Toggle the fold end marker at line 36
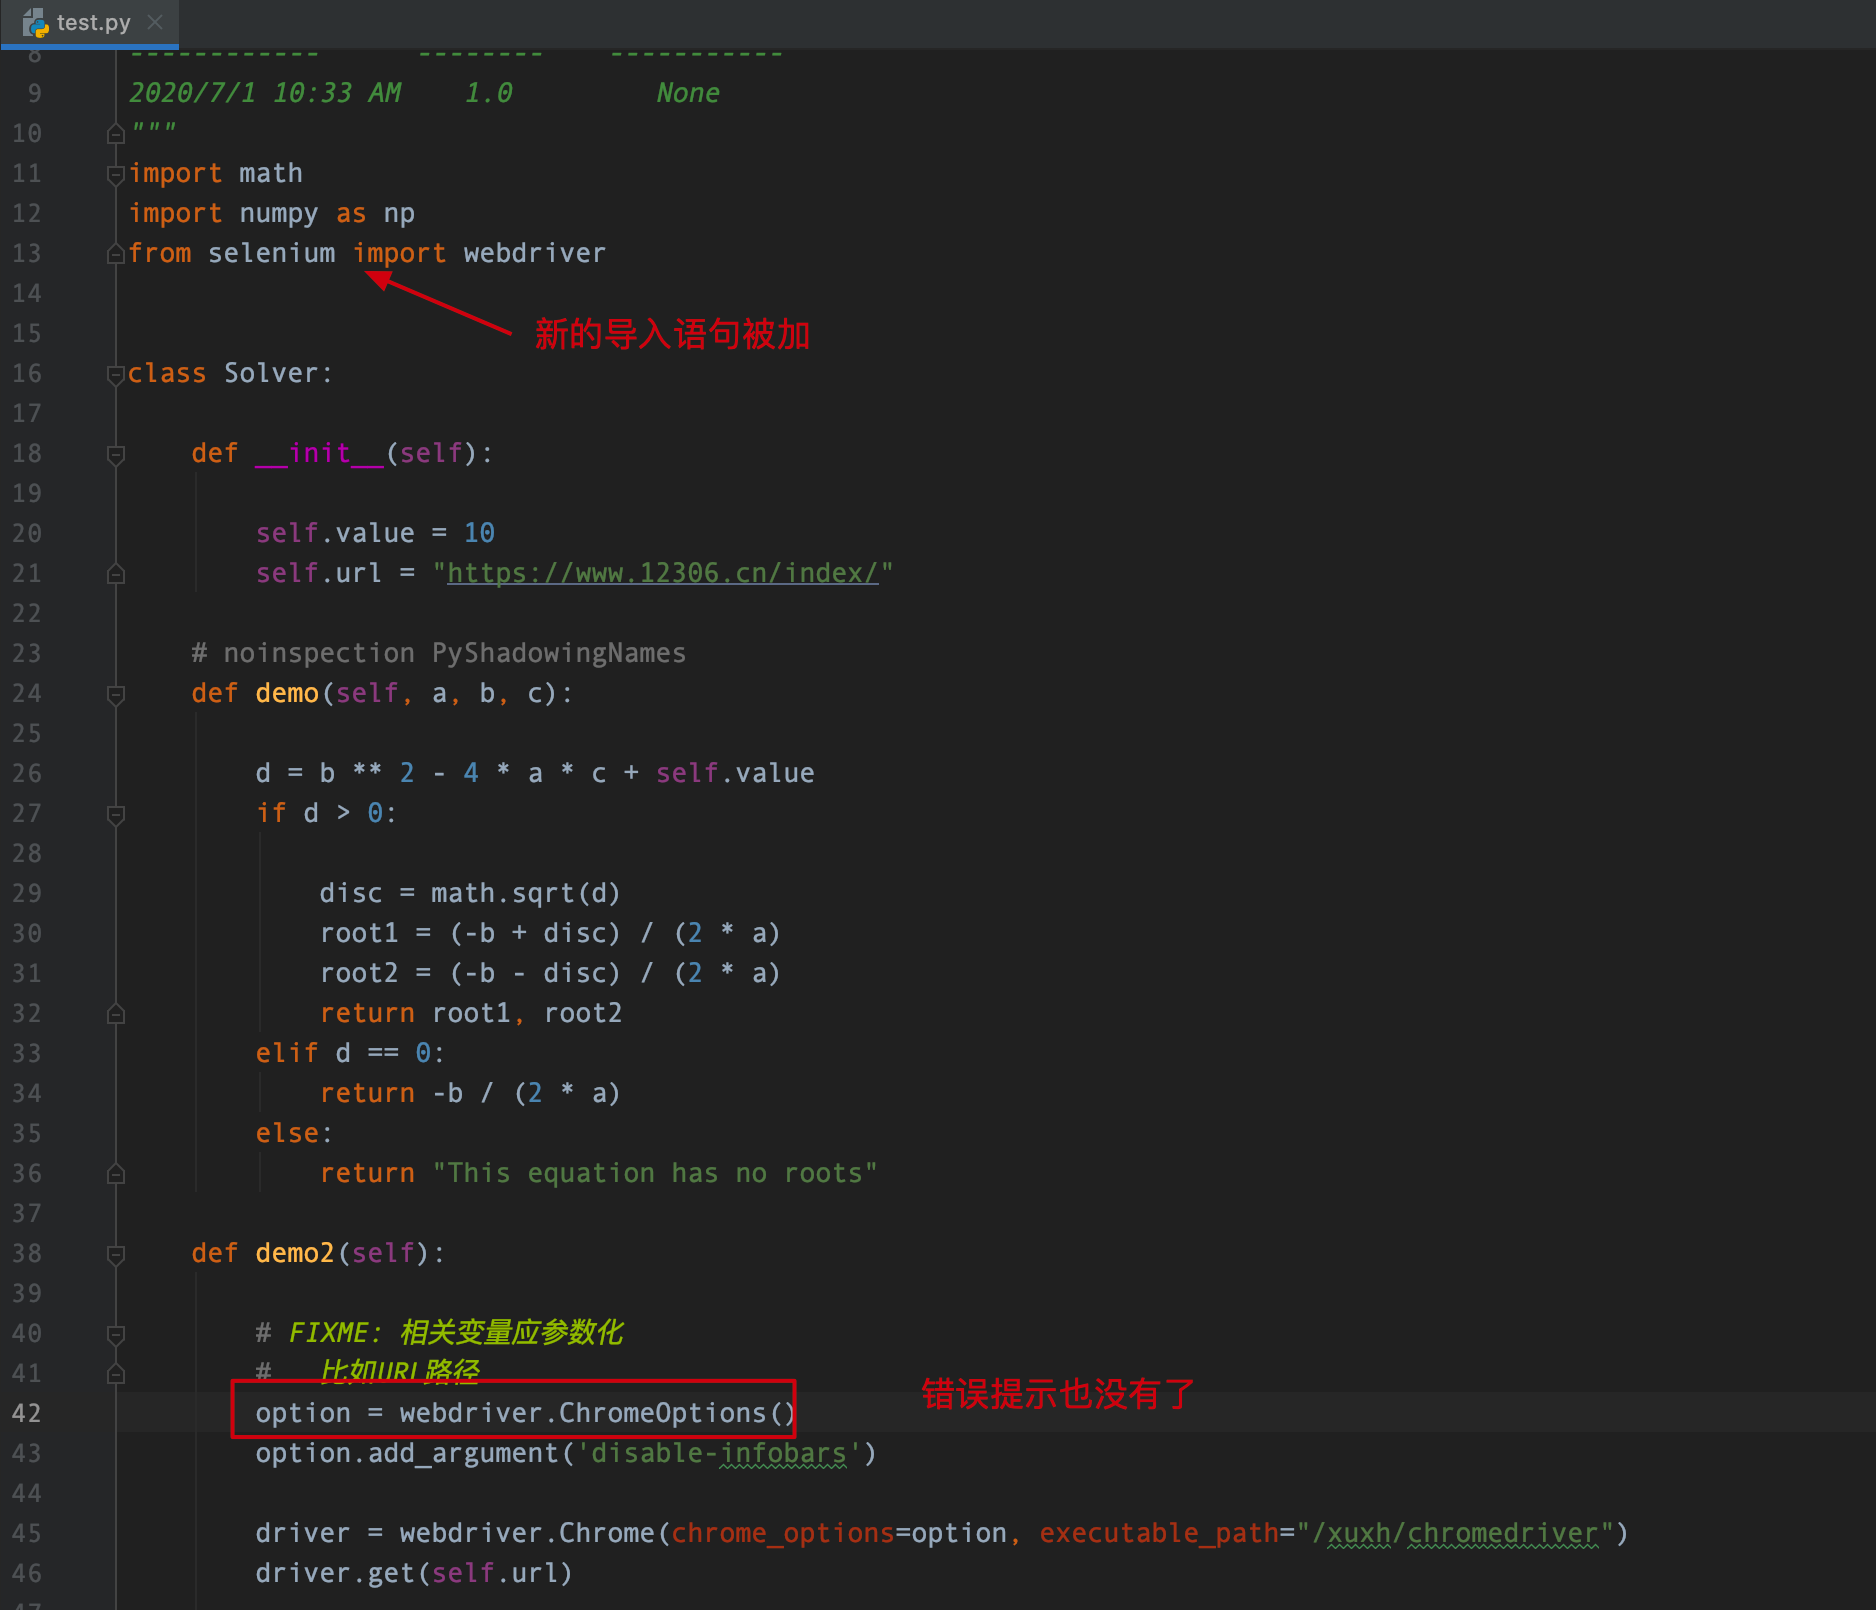This screenshot has height=1610, width=1876. (x=116, y=1174)
